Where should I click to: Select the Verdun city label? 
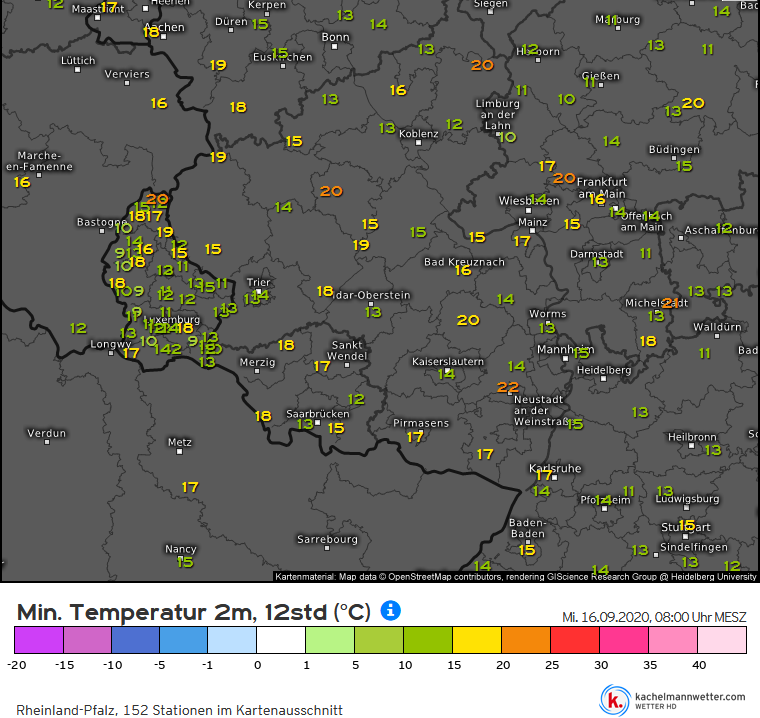click(x=47, y=433)
